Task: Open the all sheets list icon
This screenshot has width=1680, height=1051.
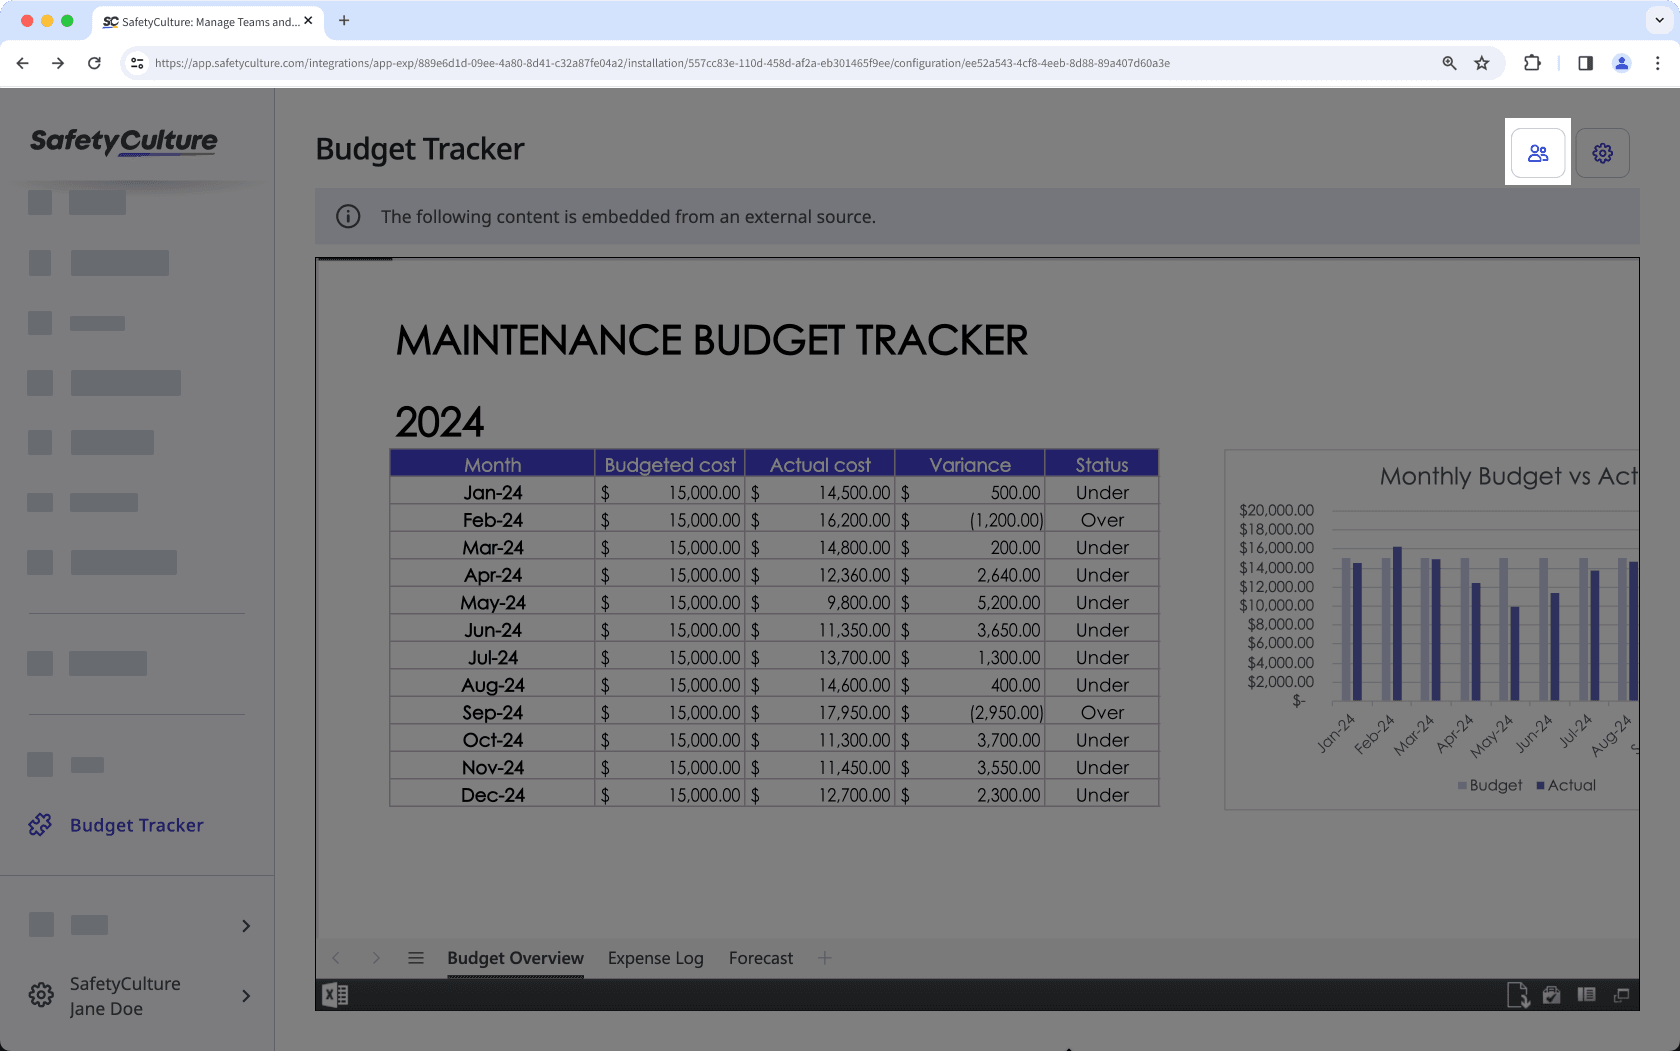Action: pos(416,958)
